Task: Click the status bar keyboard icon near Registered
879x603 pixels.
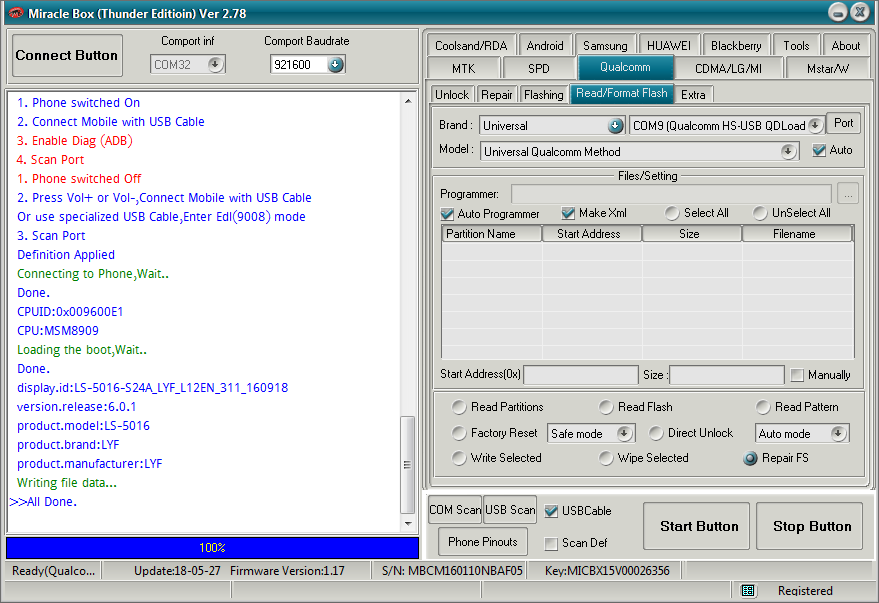Action: click(x=748, y=590)
